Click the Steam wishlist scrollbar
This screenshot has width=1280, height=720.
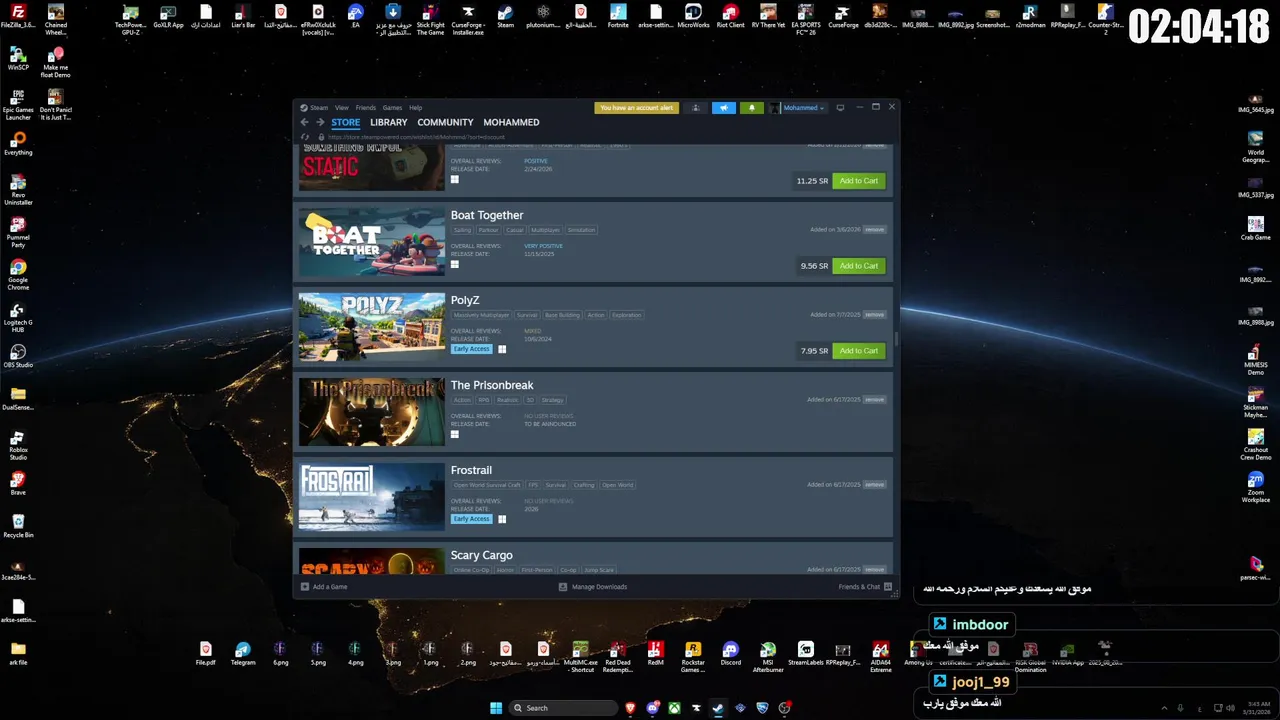896,340
